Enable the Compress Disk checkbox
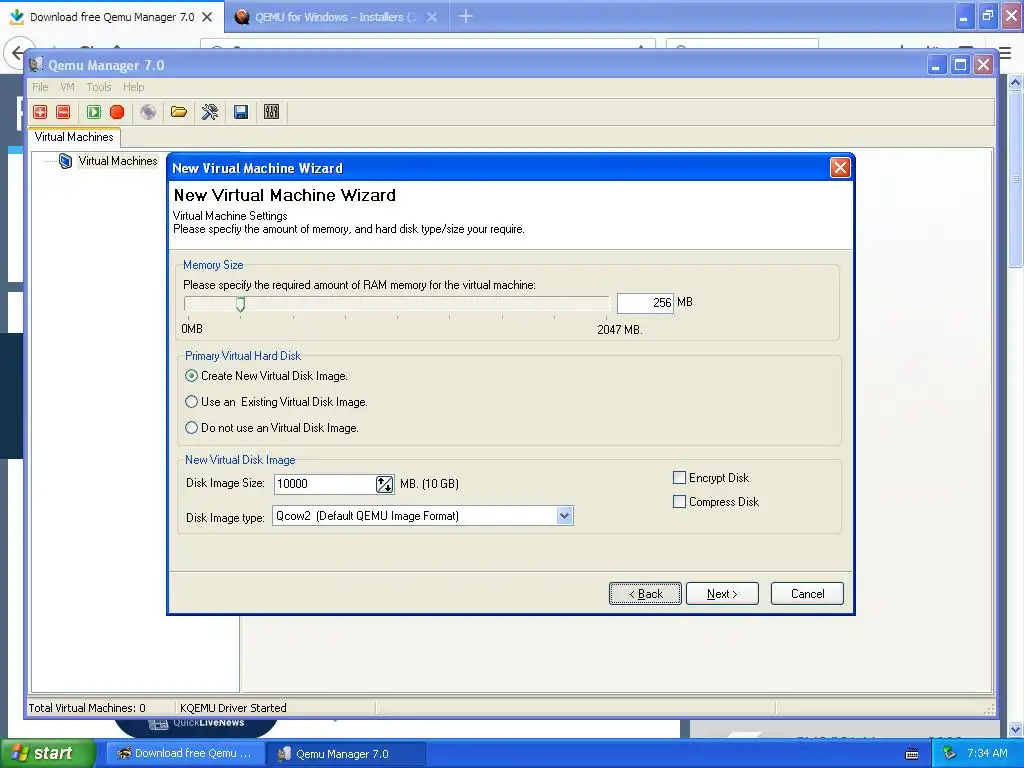The image size is (1024, 768). tap(679, 502)
